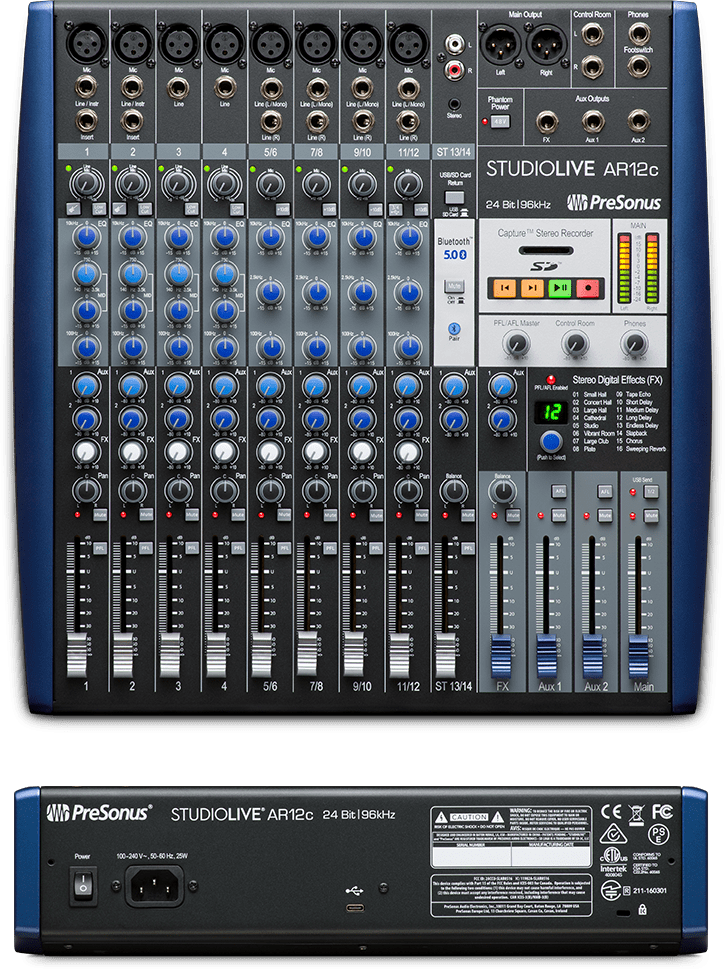Click the Phones output jack

tap(639, 33)
